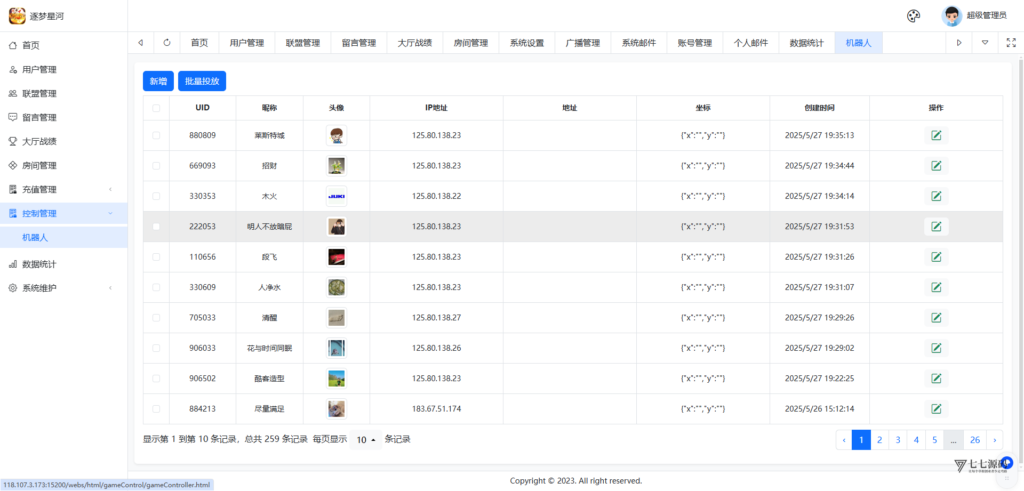Go to page 5 of records

pos(935,440)
